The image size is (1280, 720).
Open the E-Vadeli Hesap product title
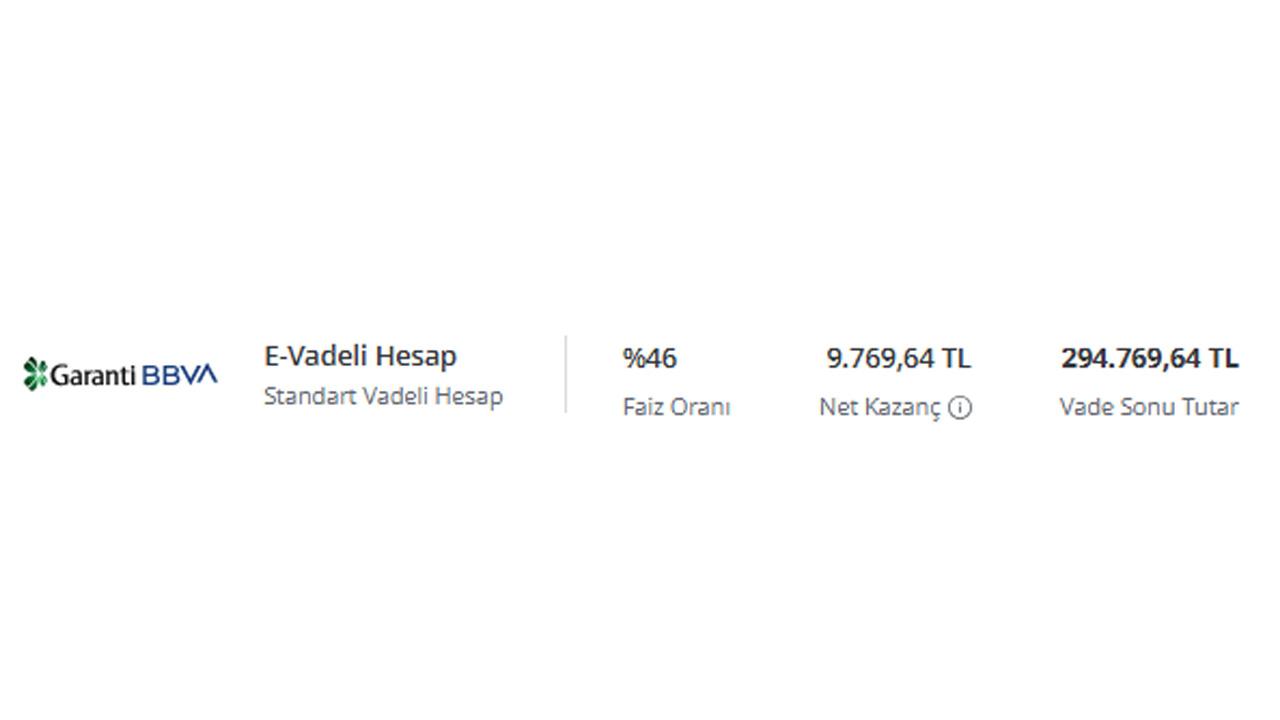coord(360,356)
